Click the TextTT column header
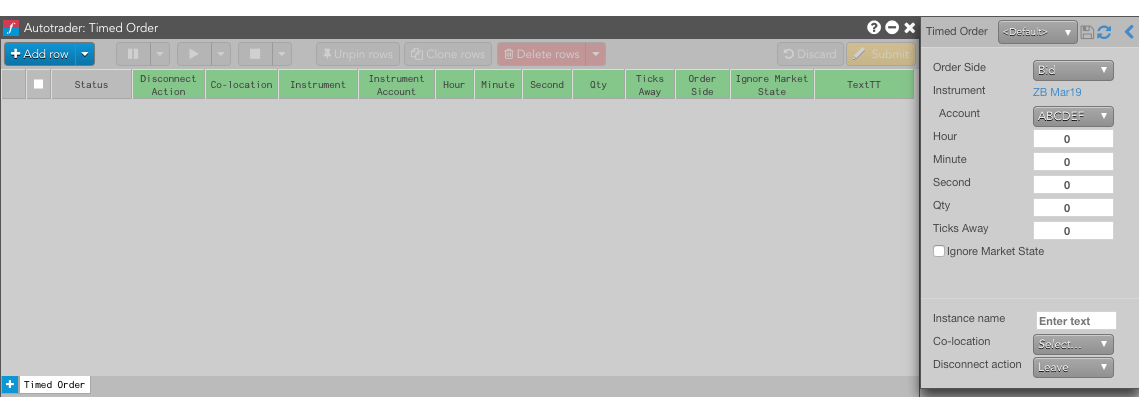Image resolution: width=1139 pixels, height=409 pixels. click(x=864, y=84)
